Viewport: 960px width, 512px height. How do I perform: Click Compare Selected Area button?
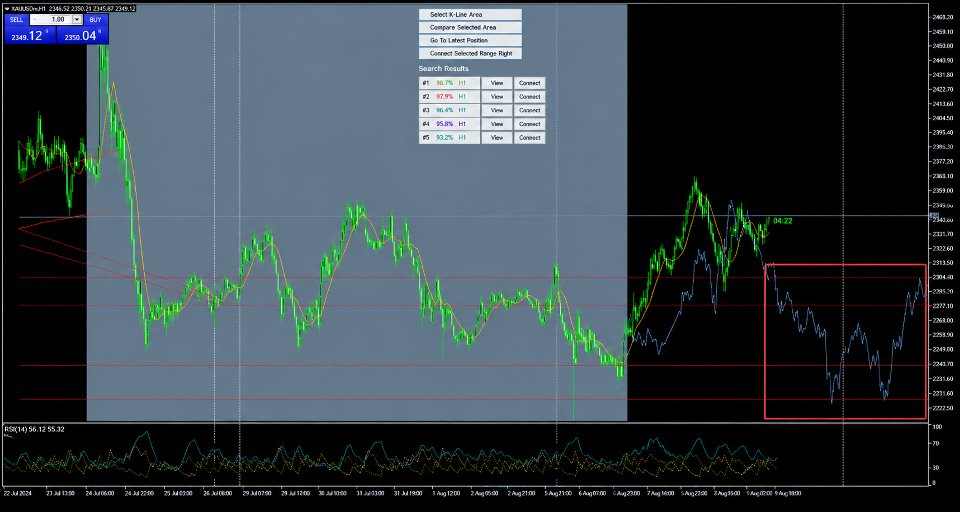click(470, 28)
